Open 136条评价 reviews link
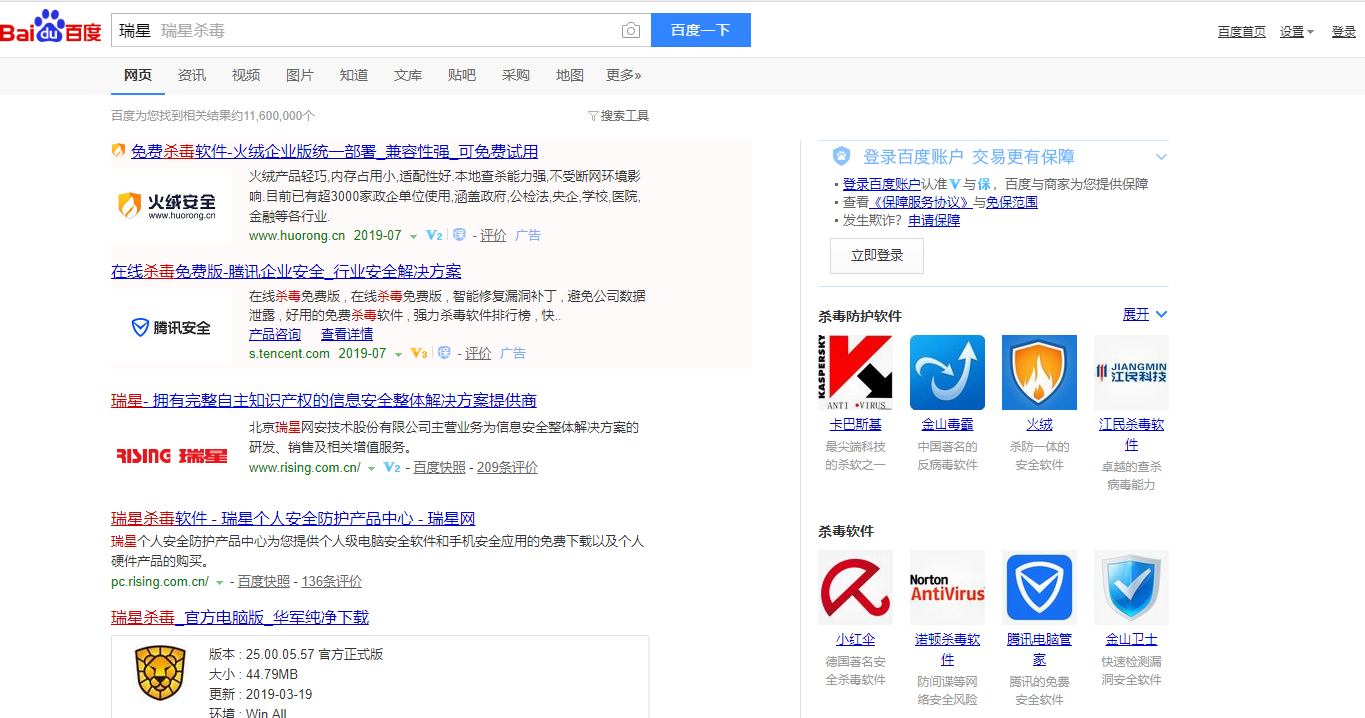Image resolution: width=1365 pixels, height=718 pixels. [x=332, y=581]
